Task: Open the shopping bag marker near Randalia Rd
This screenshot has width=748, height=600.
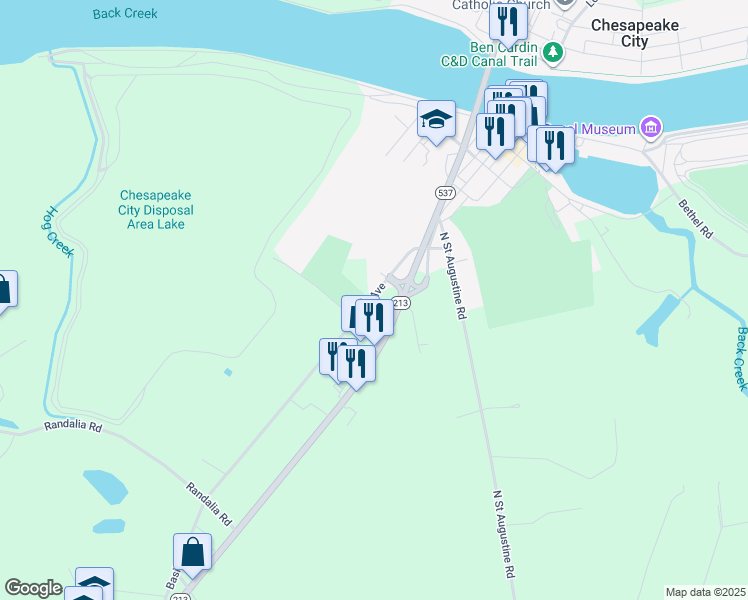Action: [x=192, y=553]
